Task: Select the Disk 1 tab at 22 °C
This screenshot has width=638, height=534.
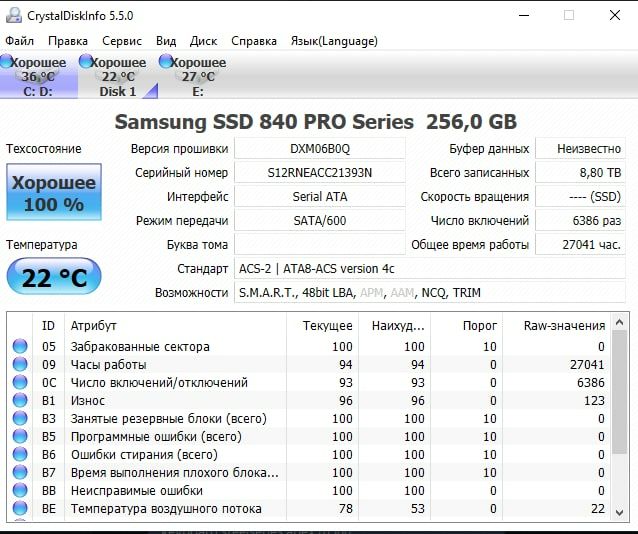Action: pyautogui.click(x=118, y=77)
